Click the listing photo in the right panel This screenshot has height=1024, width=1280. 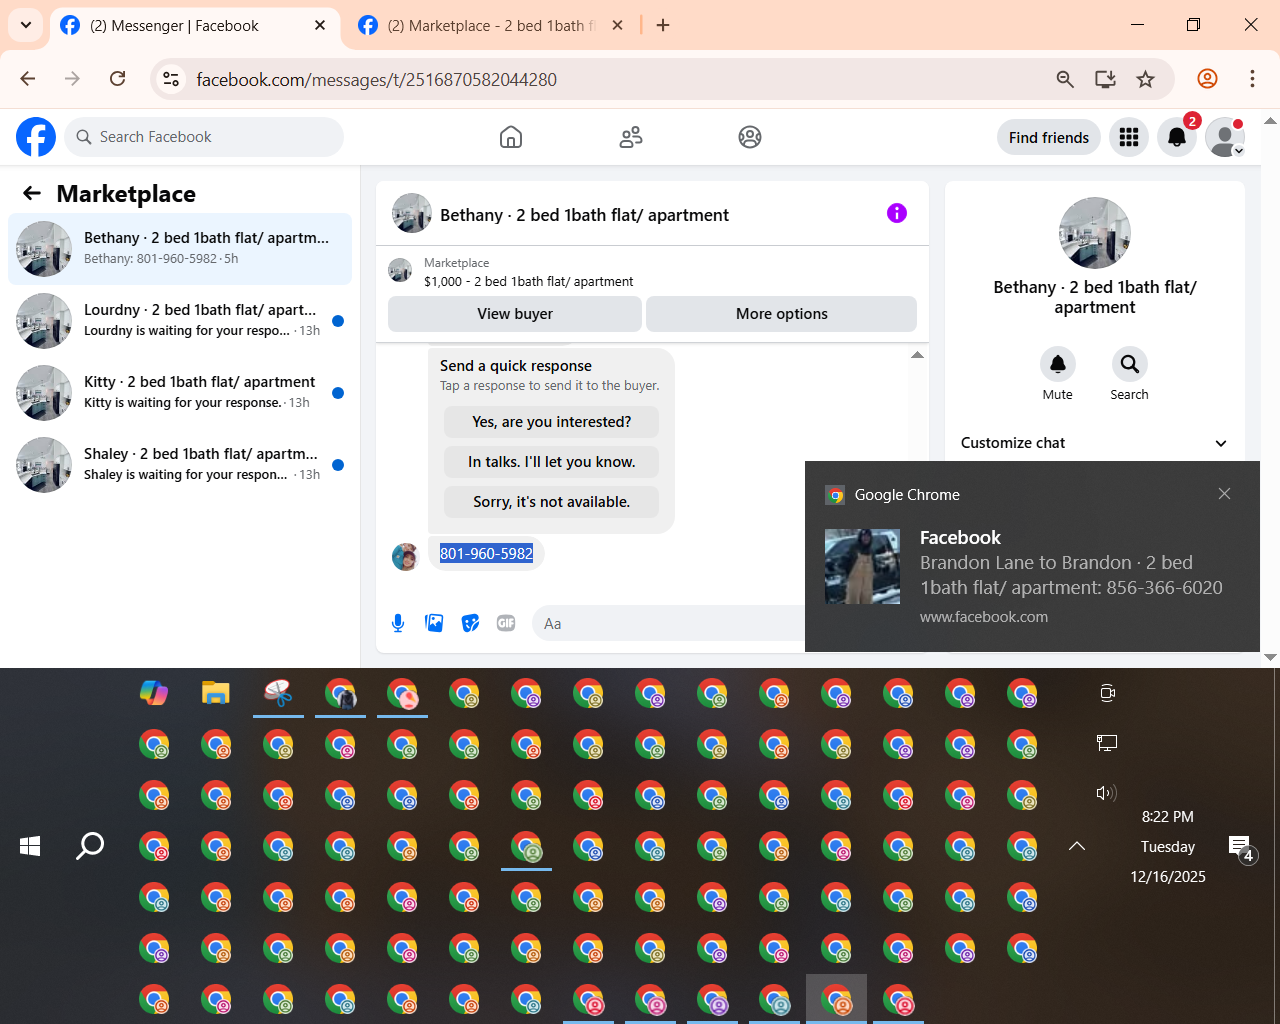(x=1095, y=233)
